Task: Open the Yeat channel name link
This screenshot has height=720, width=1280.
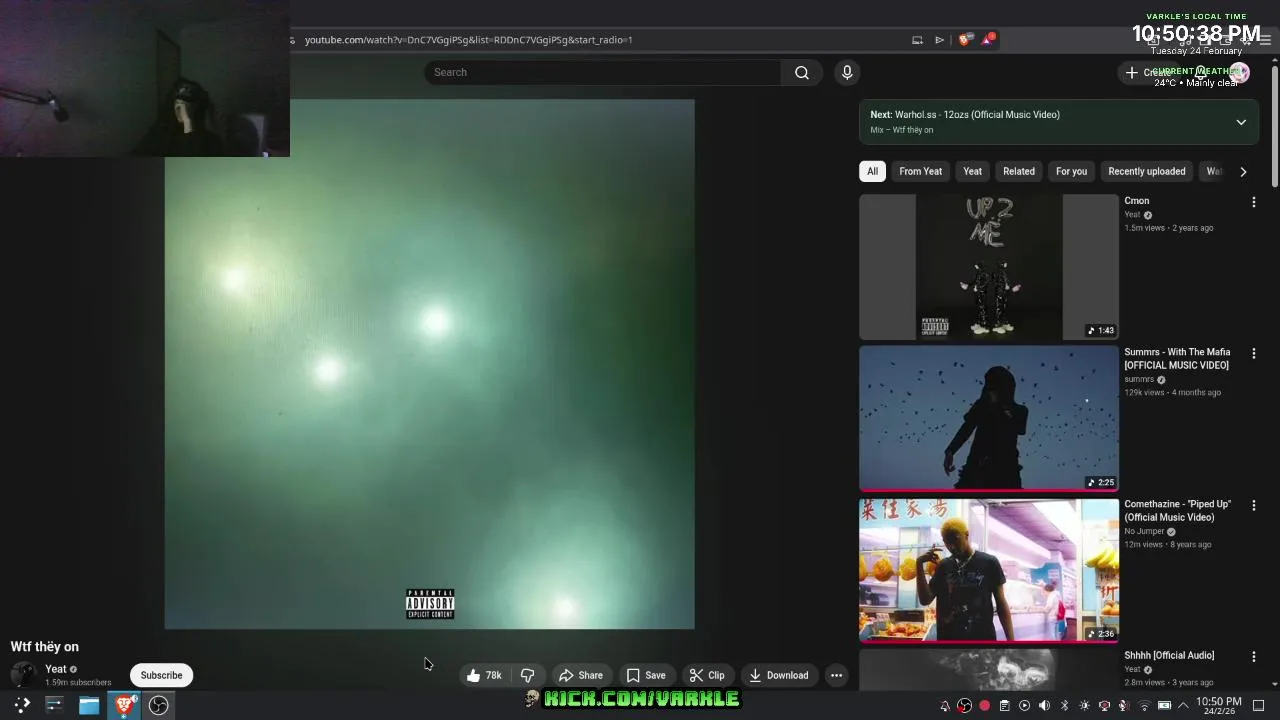Action: point(55,669)
